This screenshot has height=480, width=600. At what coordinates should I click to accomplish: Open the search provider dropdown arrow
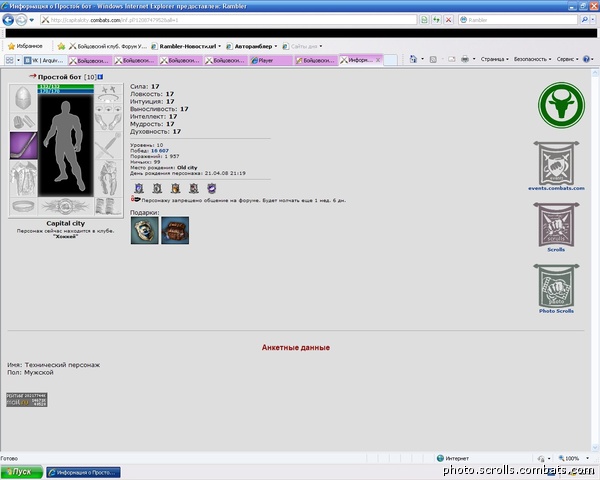point(593,20)
